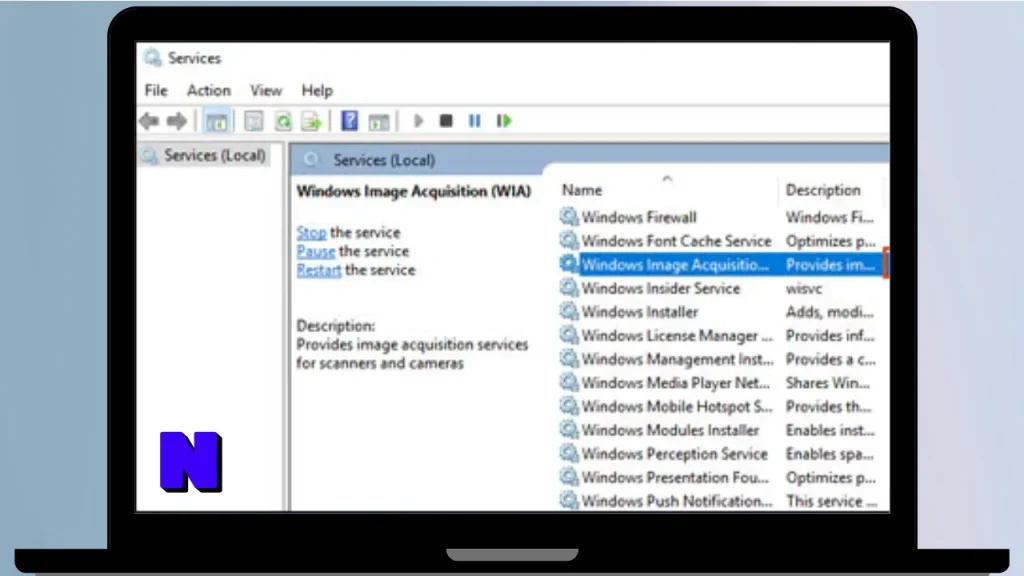Open the Help menu
The image size is (1024, 576).
point(317,90)
